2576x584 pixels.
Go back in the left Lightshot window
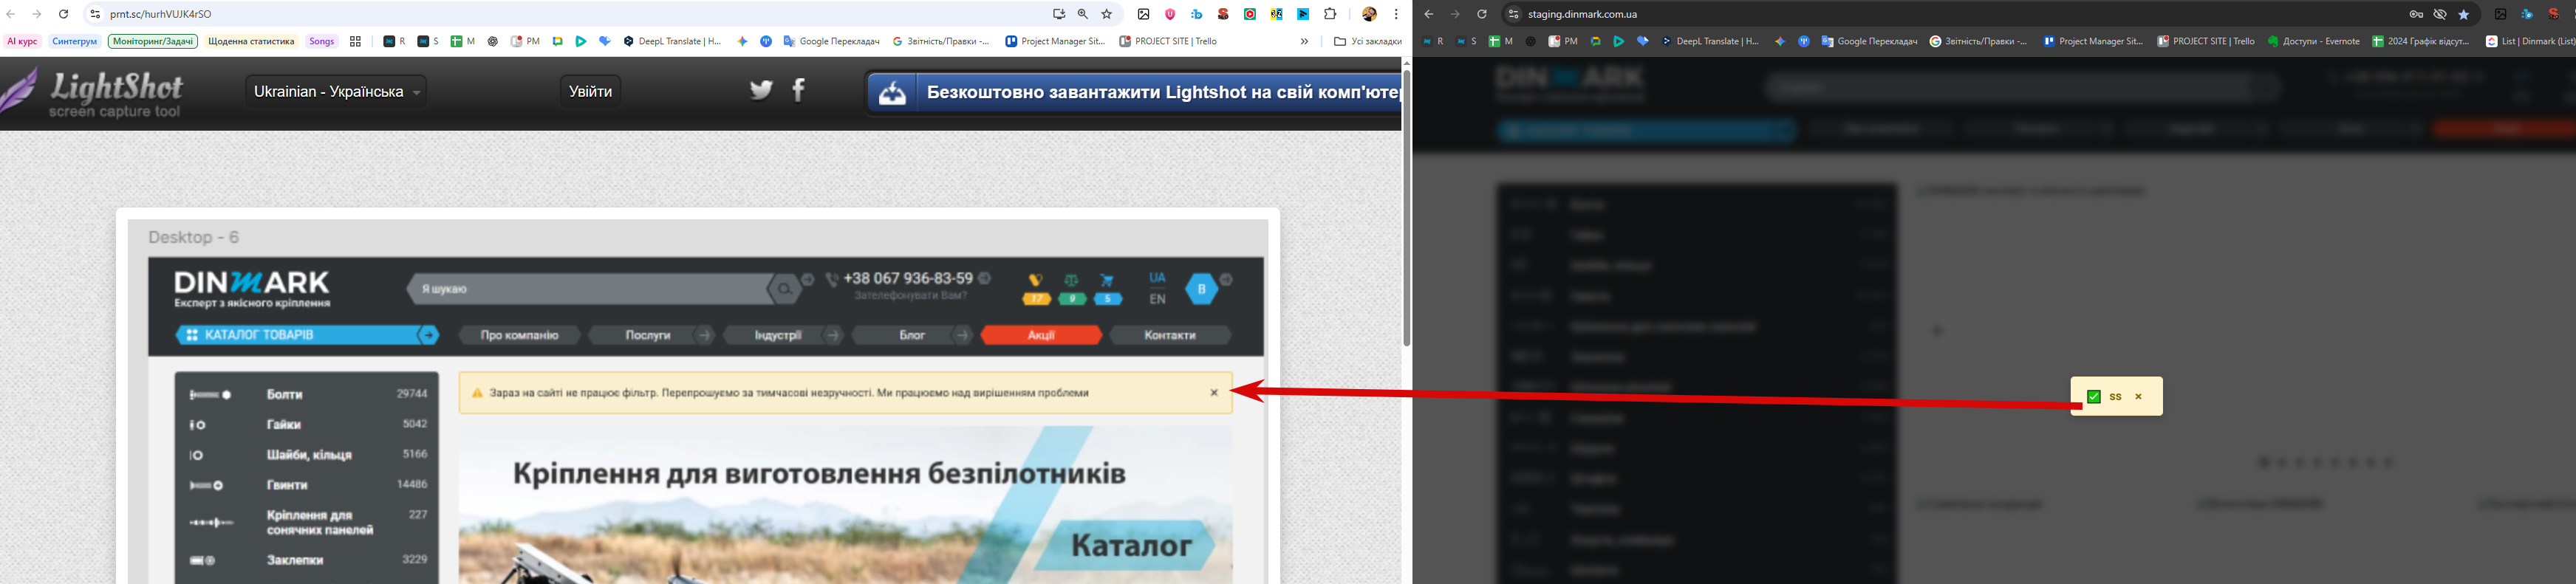coord(11,14)
